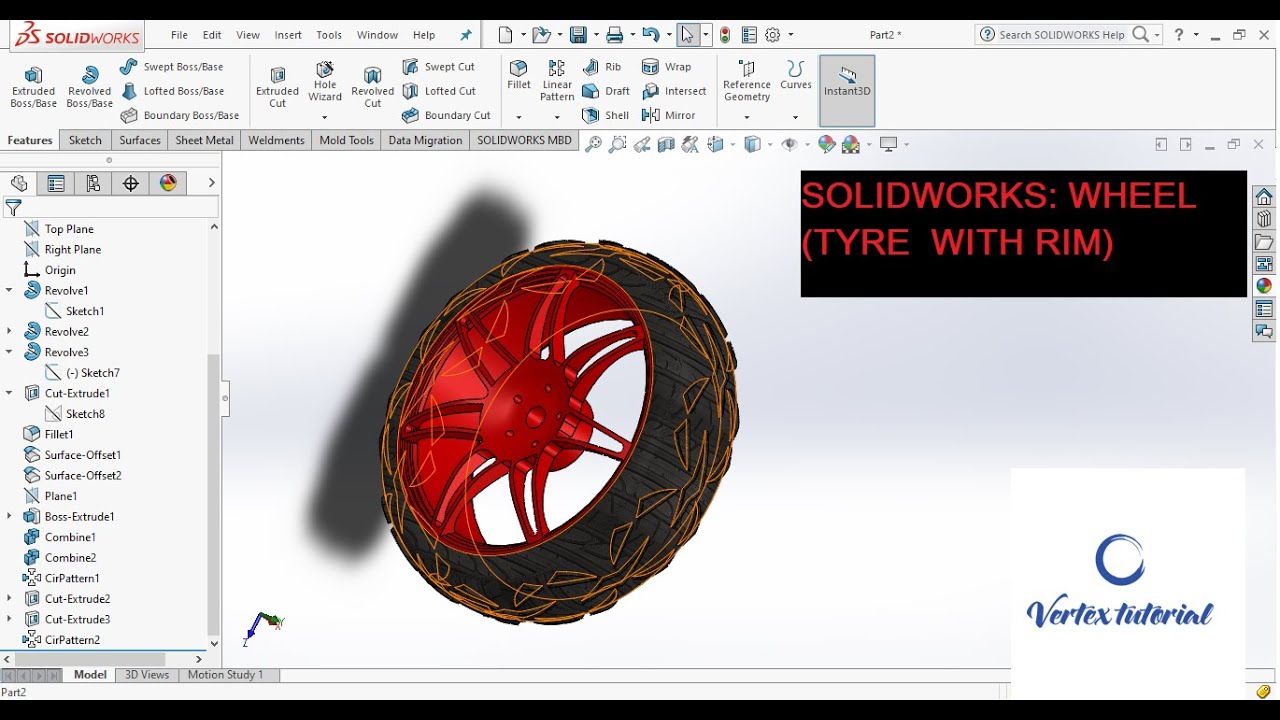The image size is (1280, 720).
Task: Switch to the Sheet Metal tab
Action: [x=204, y=140]
